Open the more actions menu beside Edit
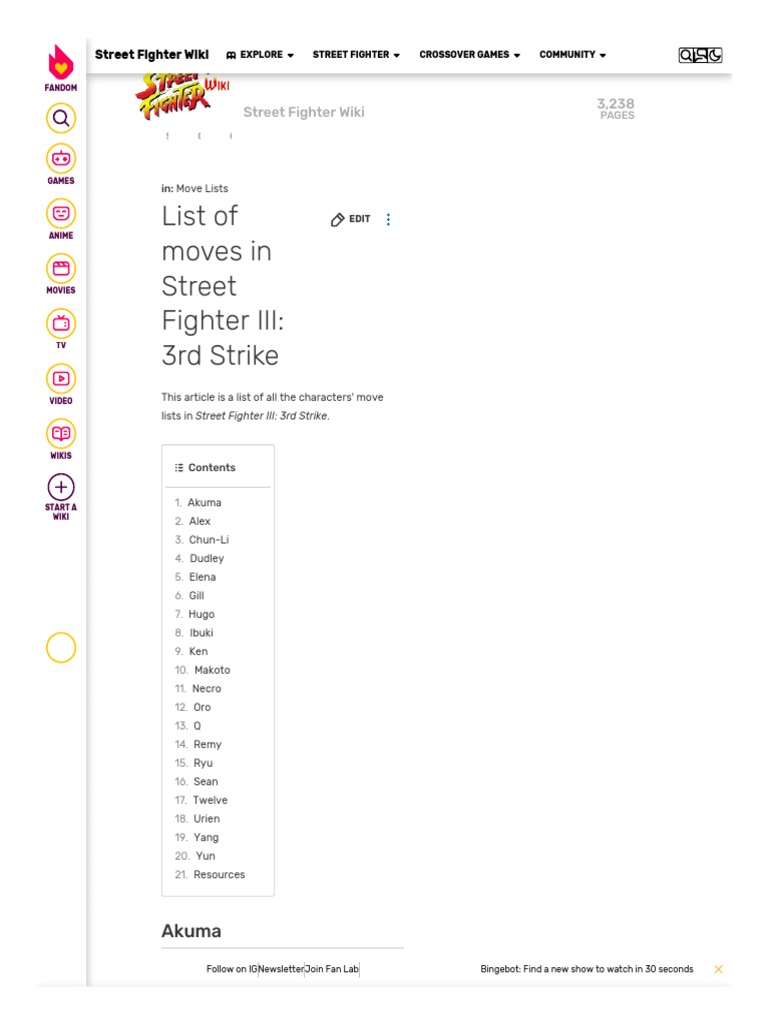The height and width of the screenshot is (1024, 768). coord(389,220)
